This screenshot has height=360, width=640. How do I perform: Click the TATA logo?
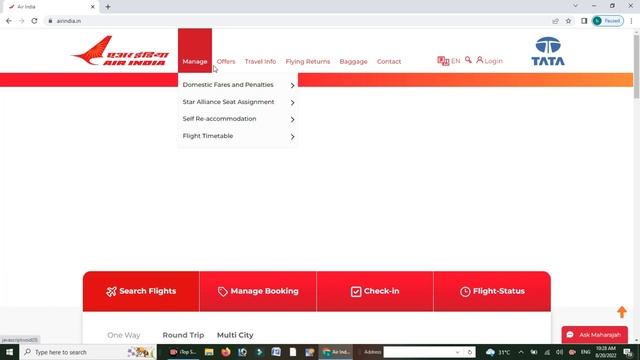click(548, 51)
